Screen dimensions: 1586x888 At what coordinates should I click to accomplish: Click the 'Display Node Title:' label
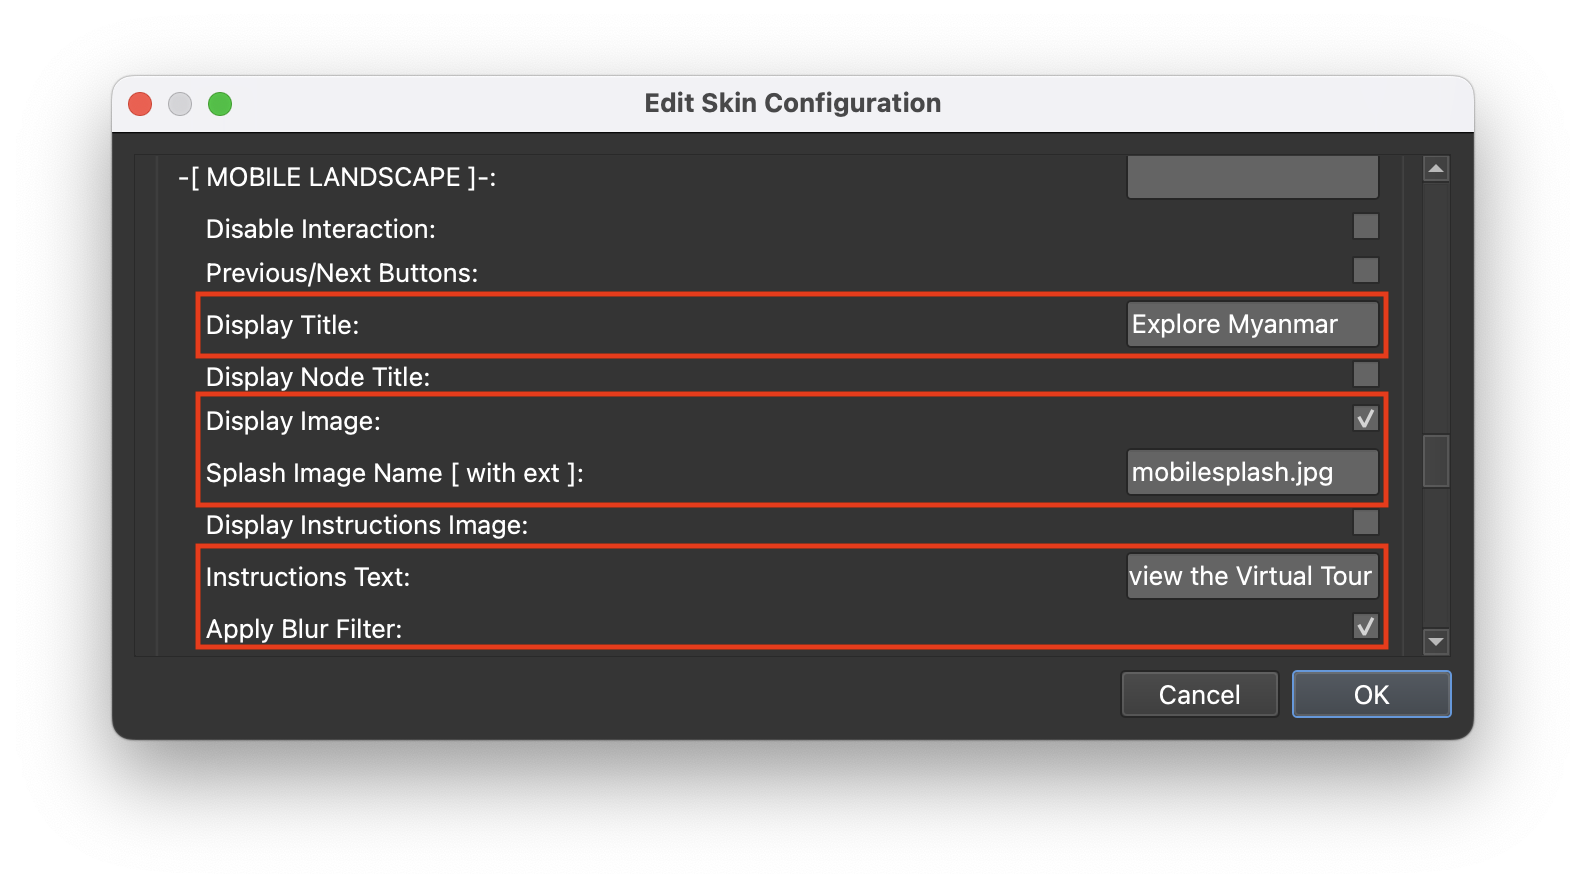click(318, 377)
